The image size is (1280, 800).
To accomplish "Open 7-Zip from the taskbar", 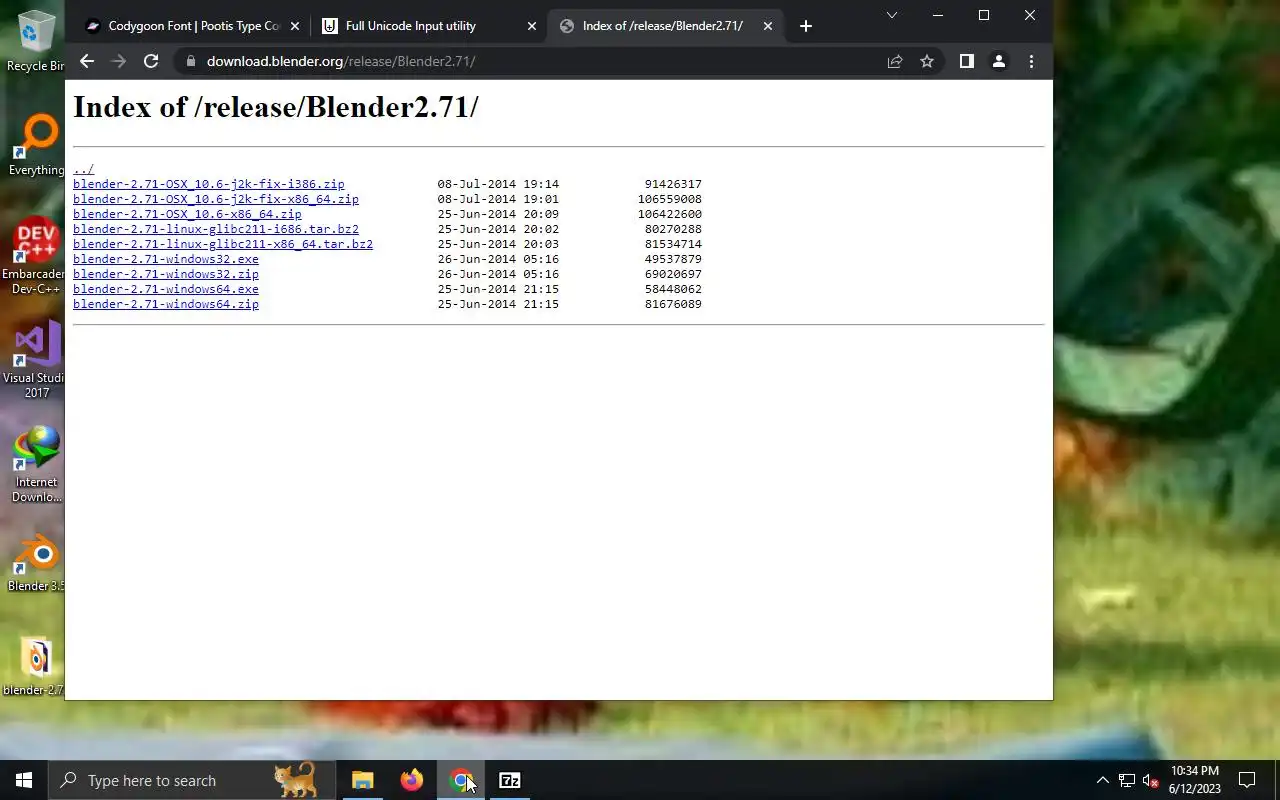I will pos(510,780).
